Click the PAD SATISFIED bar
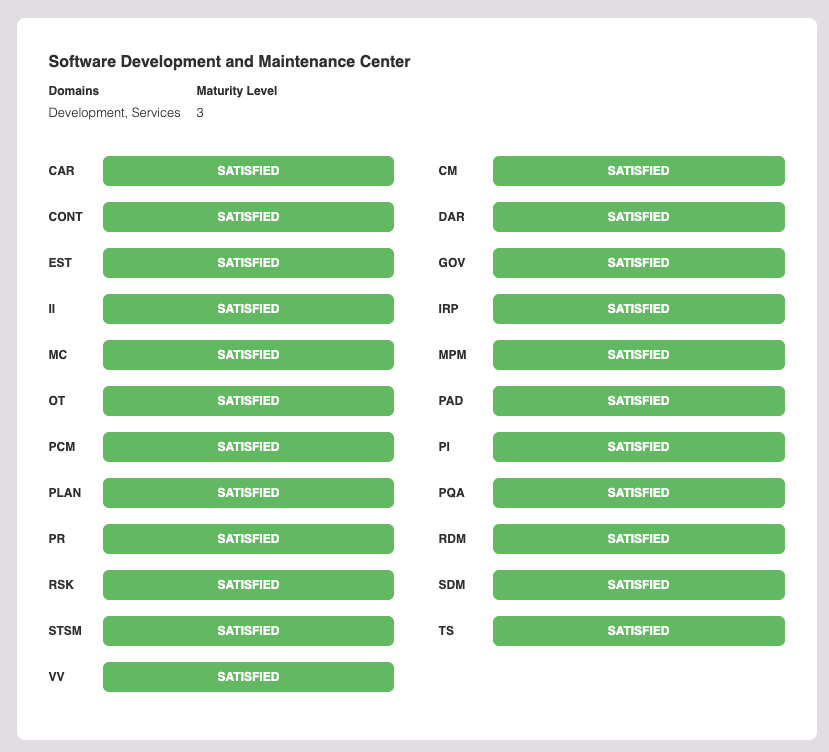This screenshot has width=829, height=752. [638, 401]
